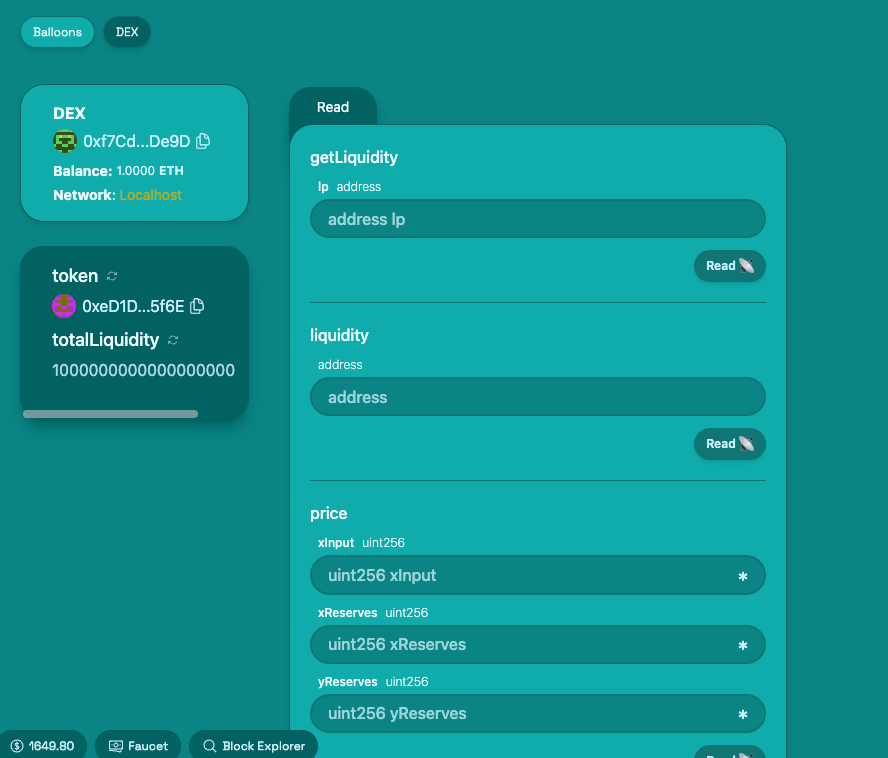Focus the address lp input field

pos(537,219)
